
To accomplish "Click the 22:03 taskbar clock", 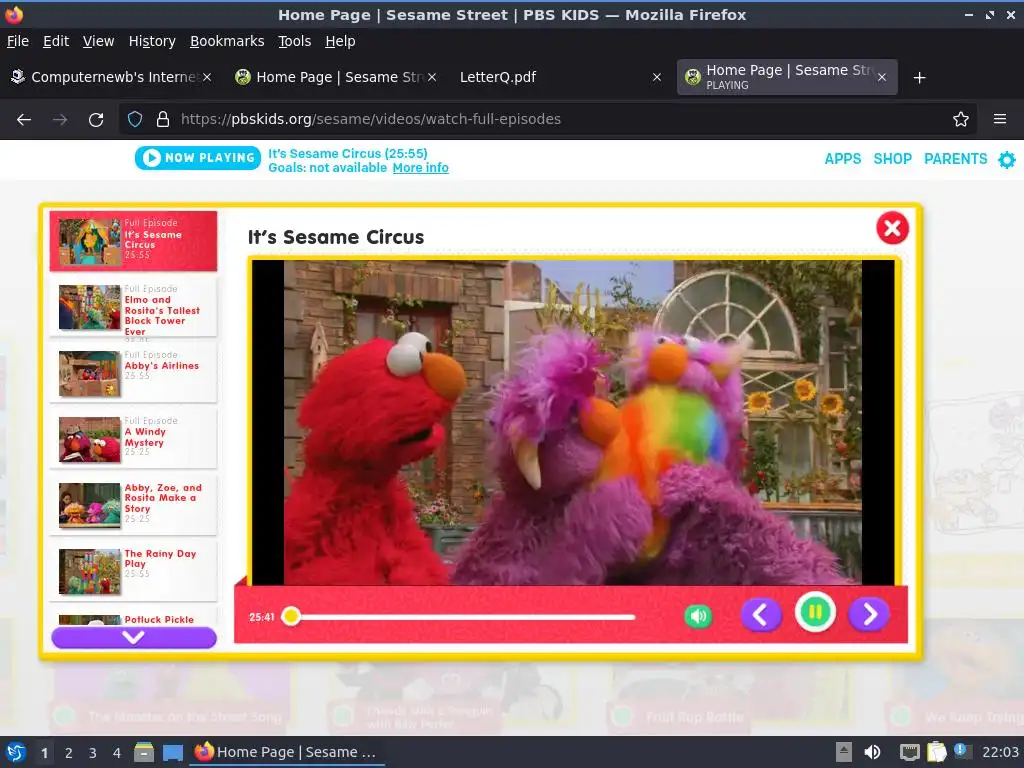I will [1000, 752].
